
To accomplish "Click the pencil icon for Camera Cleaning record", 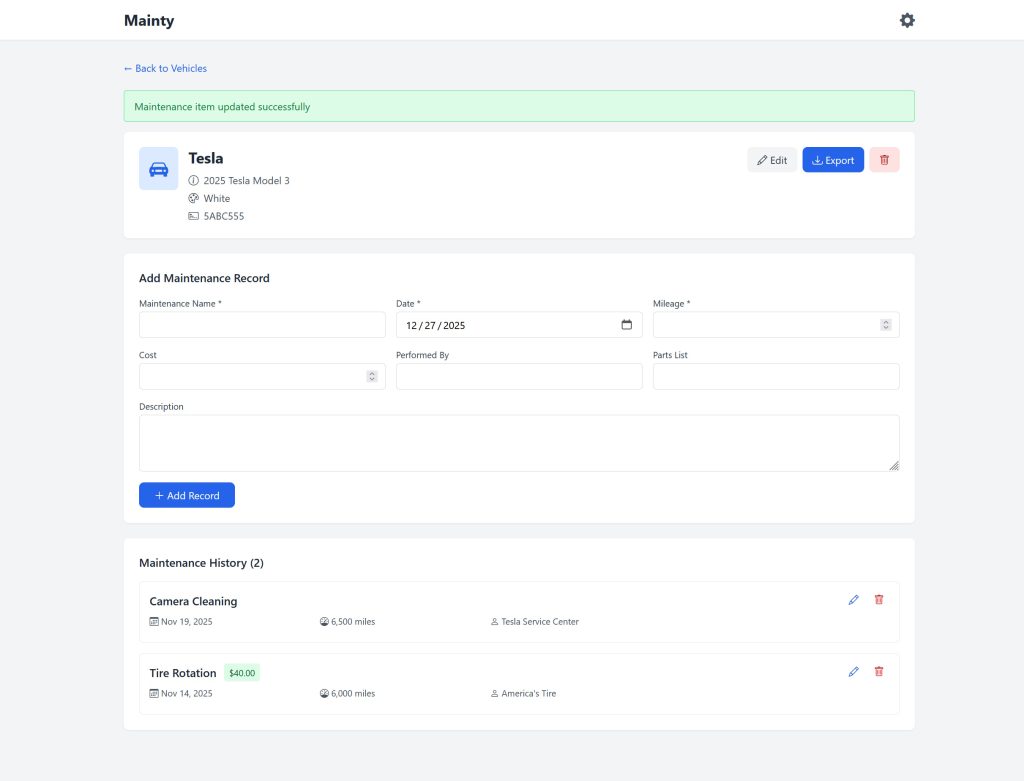I will 853,599.
